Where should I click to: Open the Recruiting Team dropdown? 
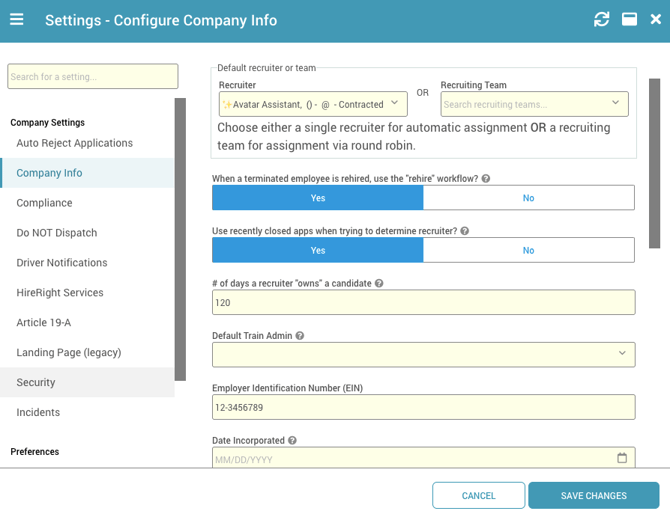point(615,103)
